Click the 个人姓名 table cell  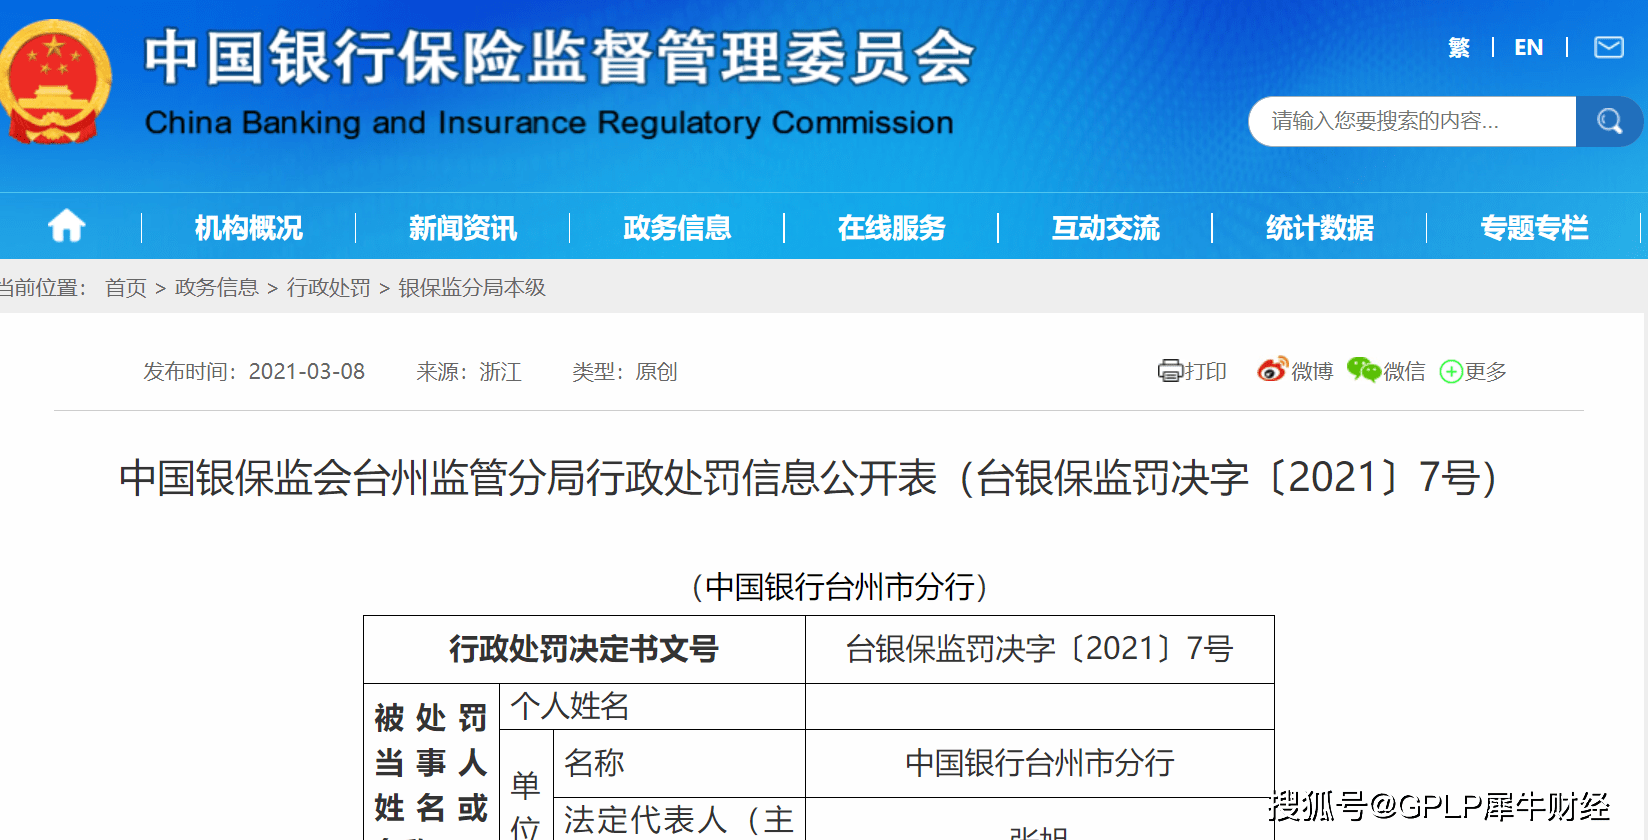(x=652, y=707)
